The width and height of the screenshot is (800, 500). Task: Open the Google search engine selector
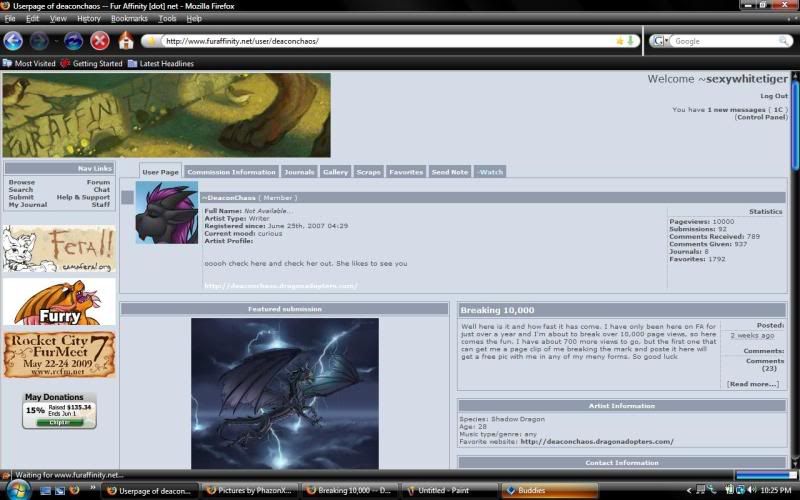coord(661,41)
